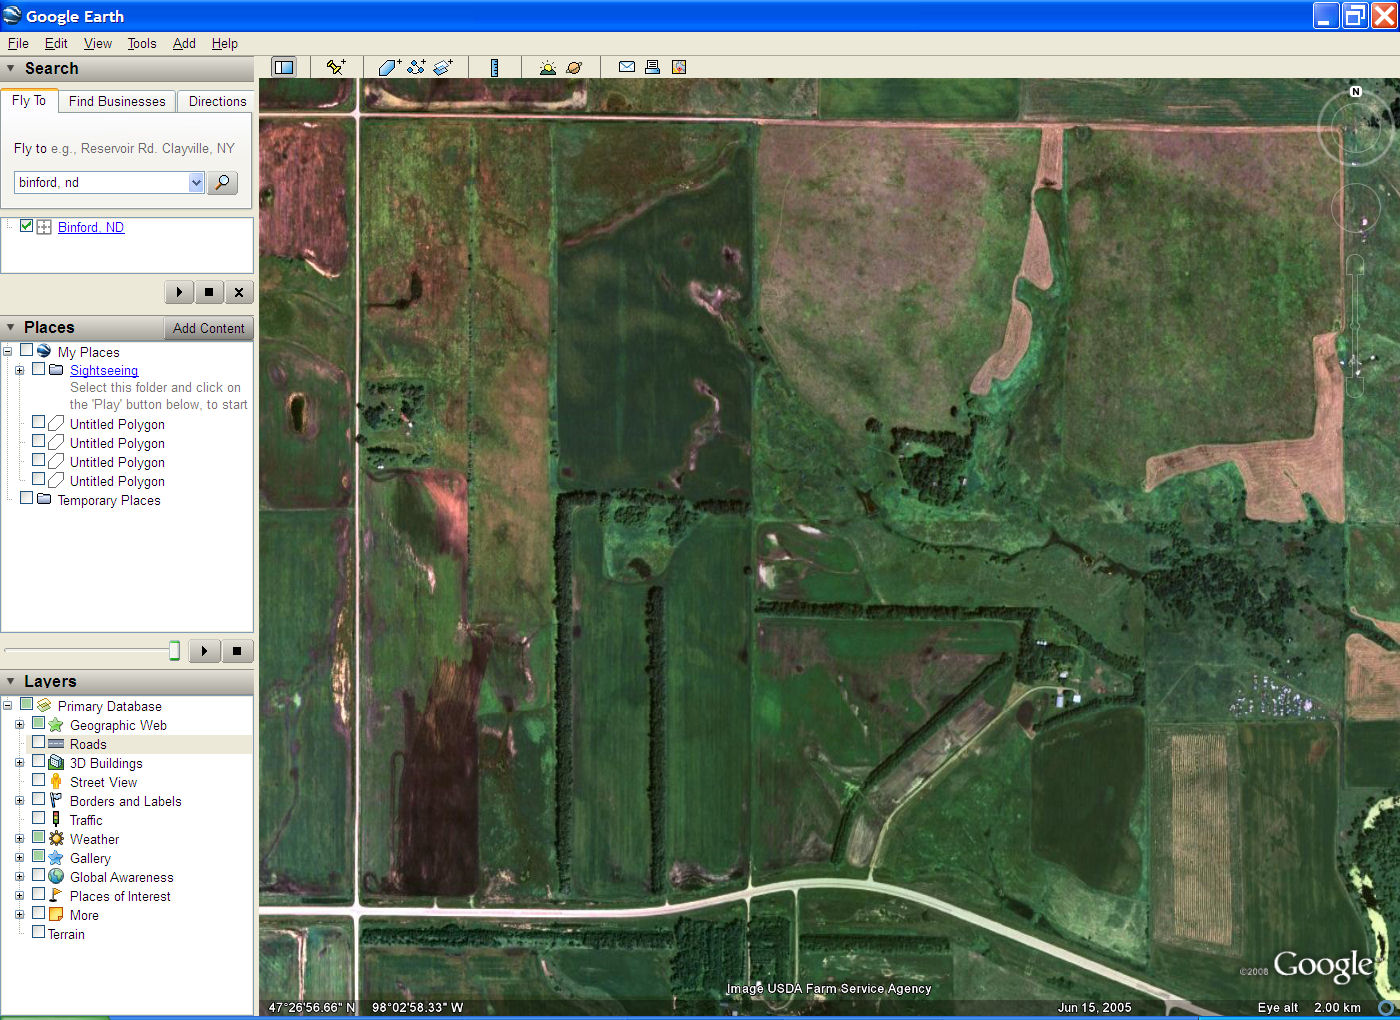Print the current view

click(x=652, y=67)
